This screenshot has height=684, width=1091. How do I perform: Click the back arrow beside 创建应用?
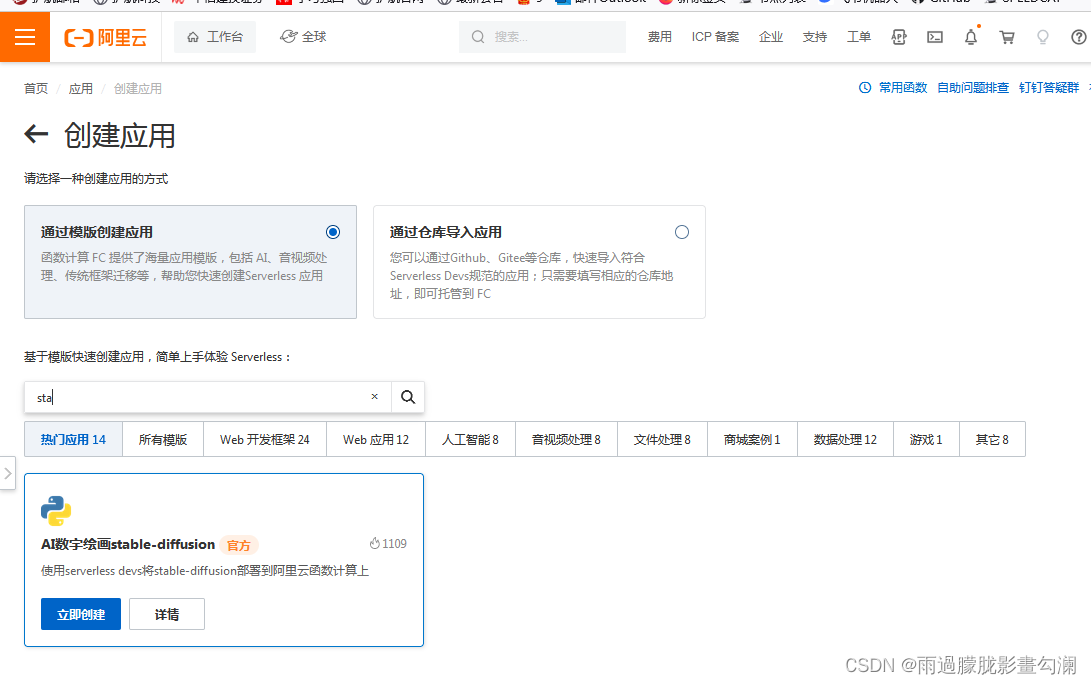click(x=36, y=134)
